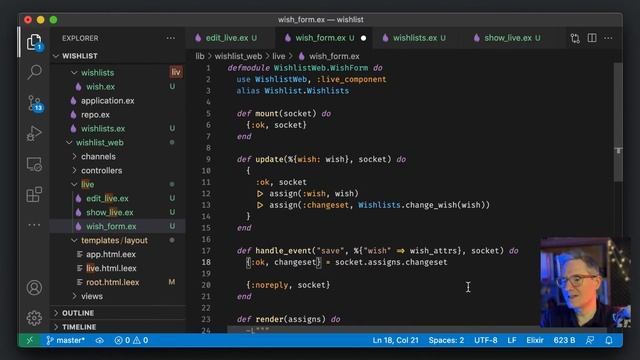Click the 623 B file size indicator

564,340
